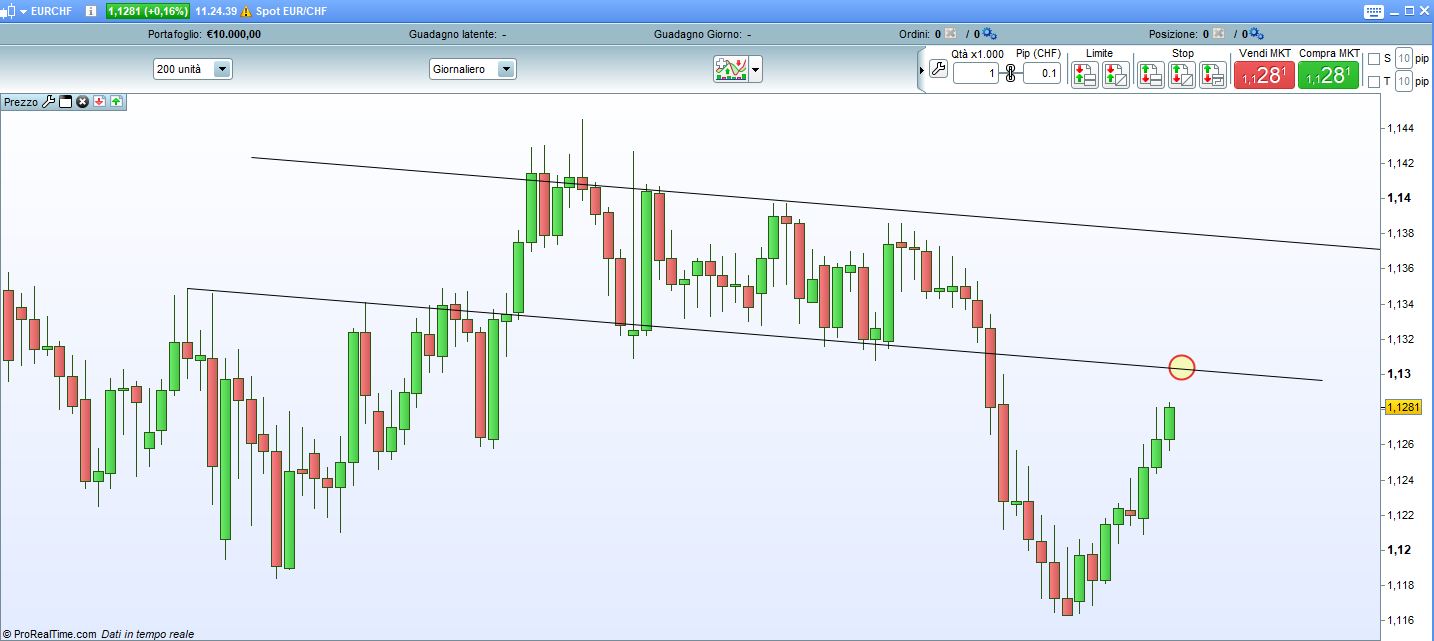Screen dimensions: 1434x641
Task: Click the Prezzo panel label
Action: pos(21,102)
